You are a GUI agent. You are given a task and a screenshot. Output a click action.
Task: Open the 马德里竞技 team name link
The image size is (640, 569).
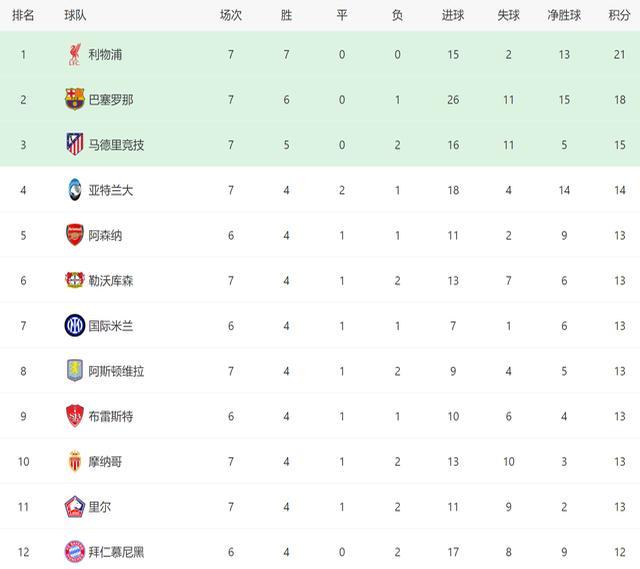[116, 144]
